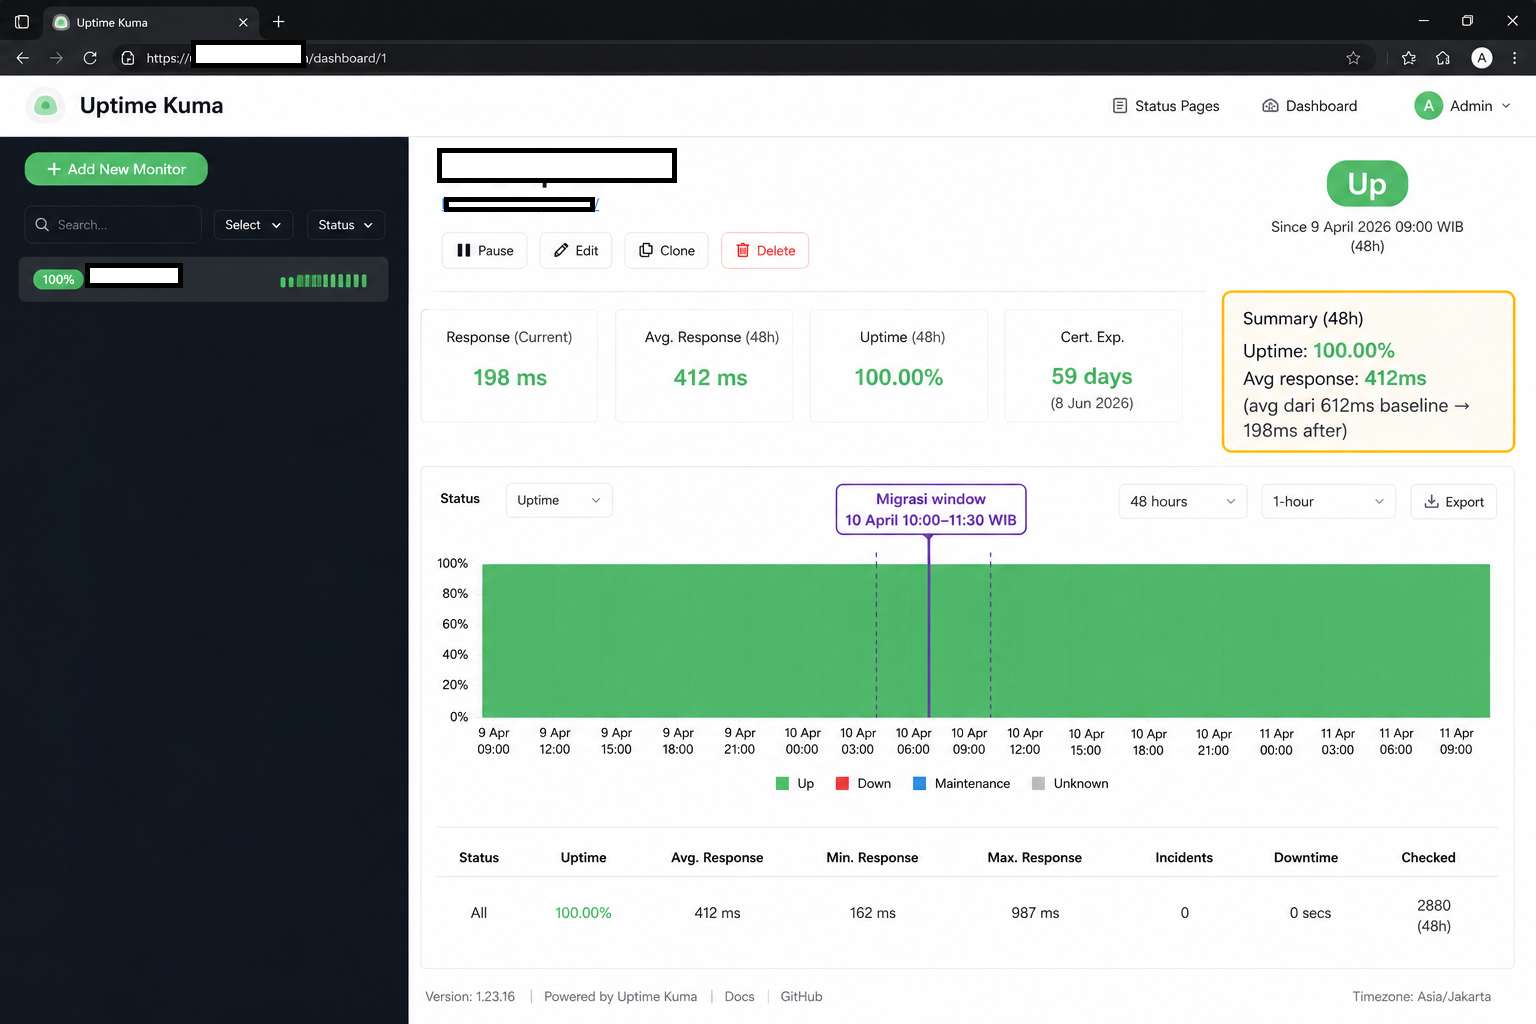Open Dashboard page
This screenshot has height=1024, width=1536.
(x=1310, y=106)
